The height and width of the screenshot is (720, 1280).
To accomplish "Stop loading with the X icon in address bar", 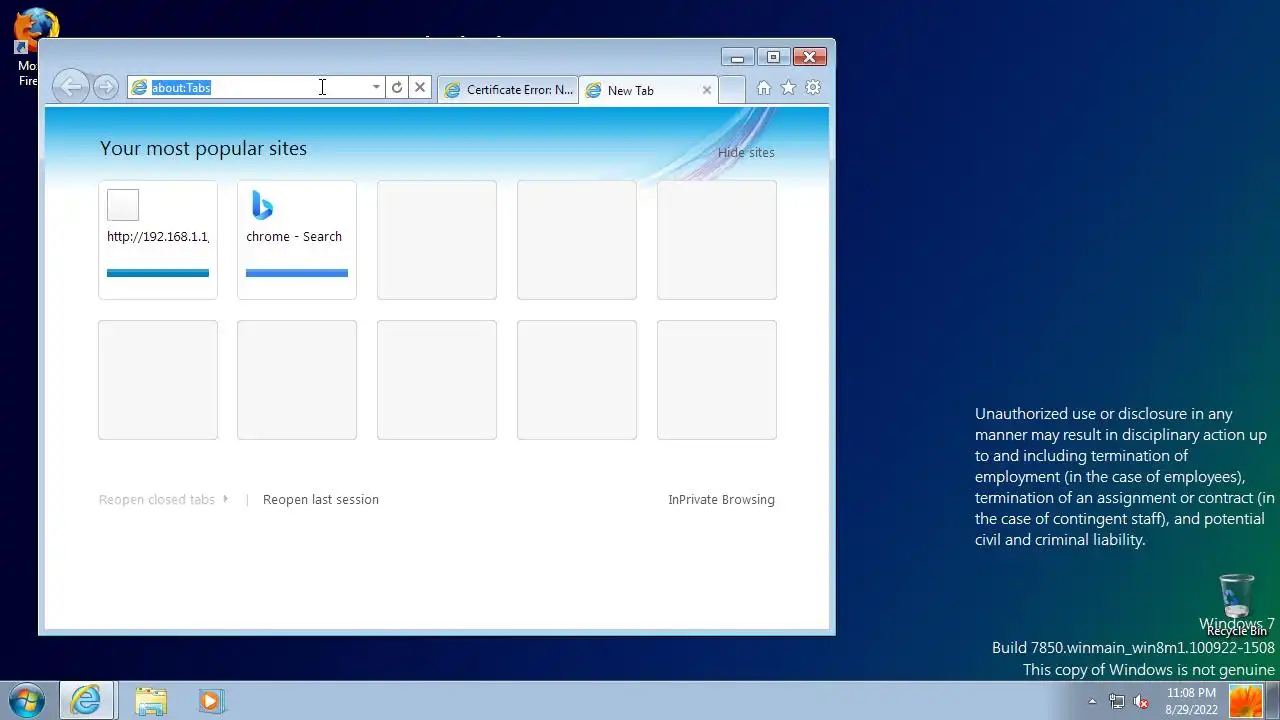I will tap(420, 88).
